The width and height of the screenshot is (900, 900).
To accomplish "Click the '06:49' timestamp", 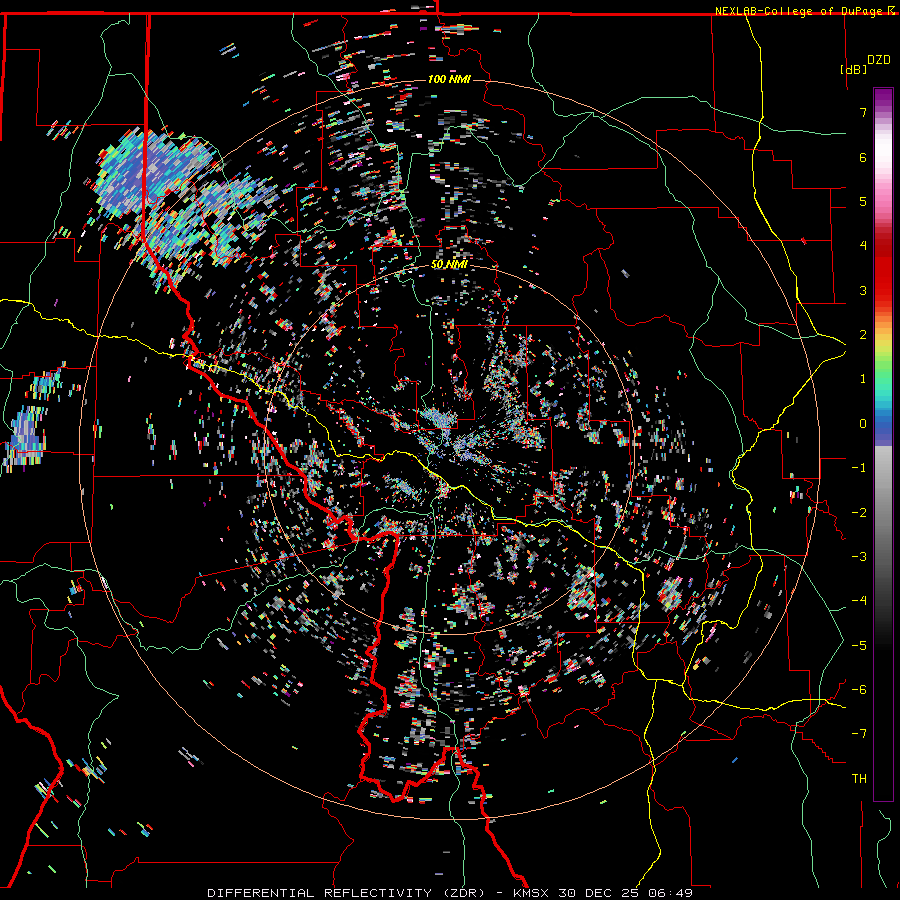I will tap(670, 893).
